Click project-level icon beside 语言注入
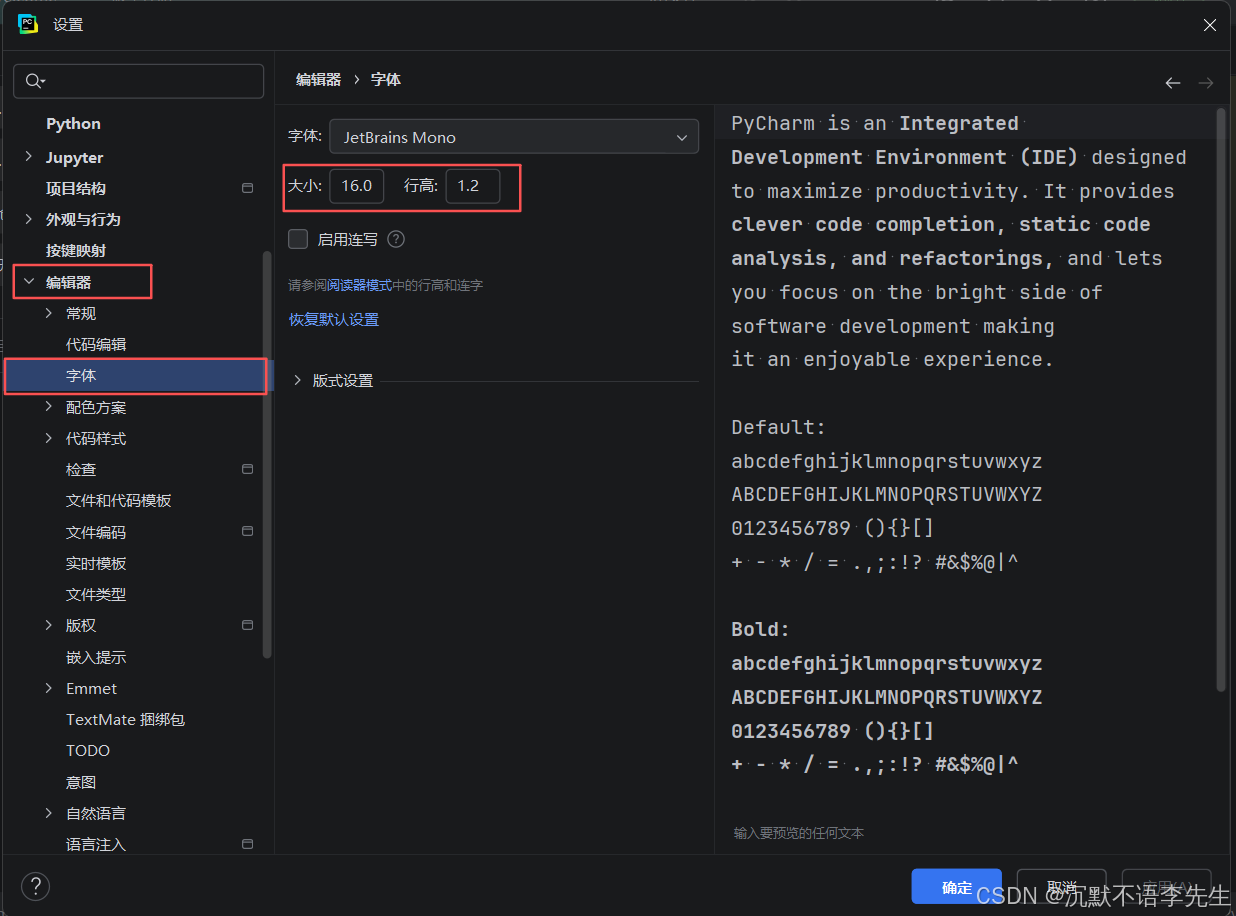This screenshot has width=1236, height=916. click(248, 844)
